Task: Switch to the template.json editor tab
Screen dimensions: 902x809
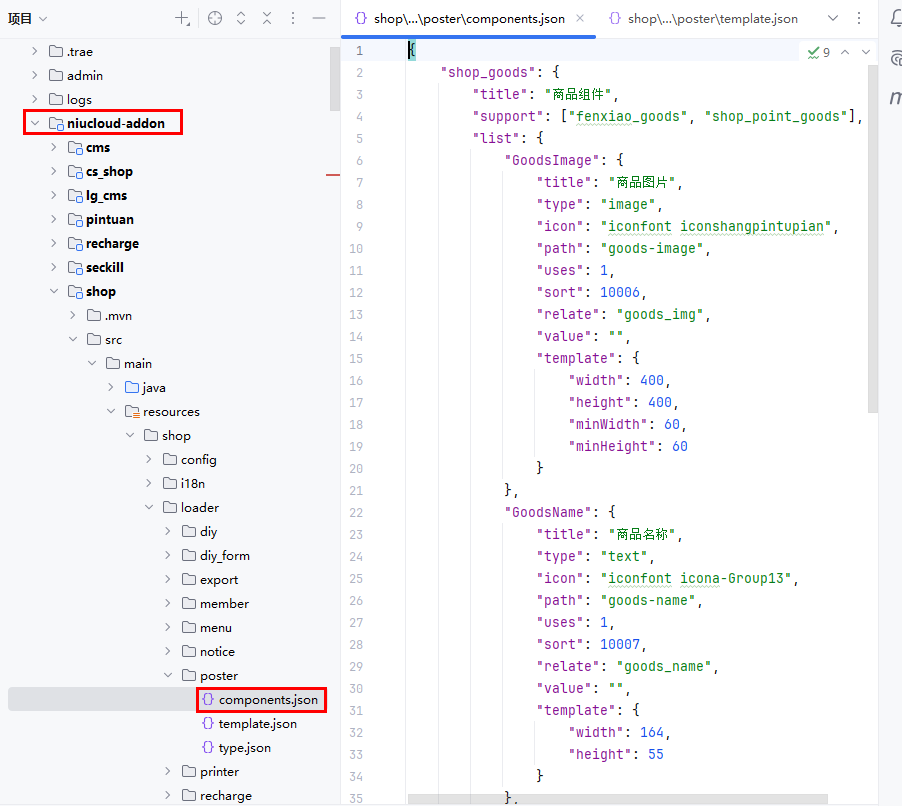Action: (x=703, y=18)
